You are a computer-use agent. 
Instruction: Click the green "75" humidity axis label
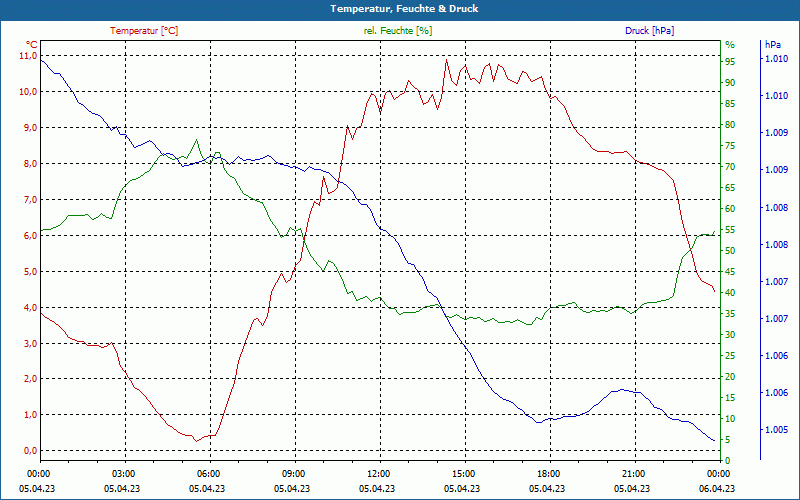point(730,146)
